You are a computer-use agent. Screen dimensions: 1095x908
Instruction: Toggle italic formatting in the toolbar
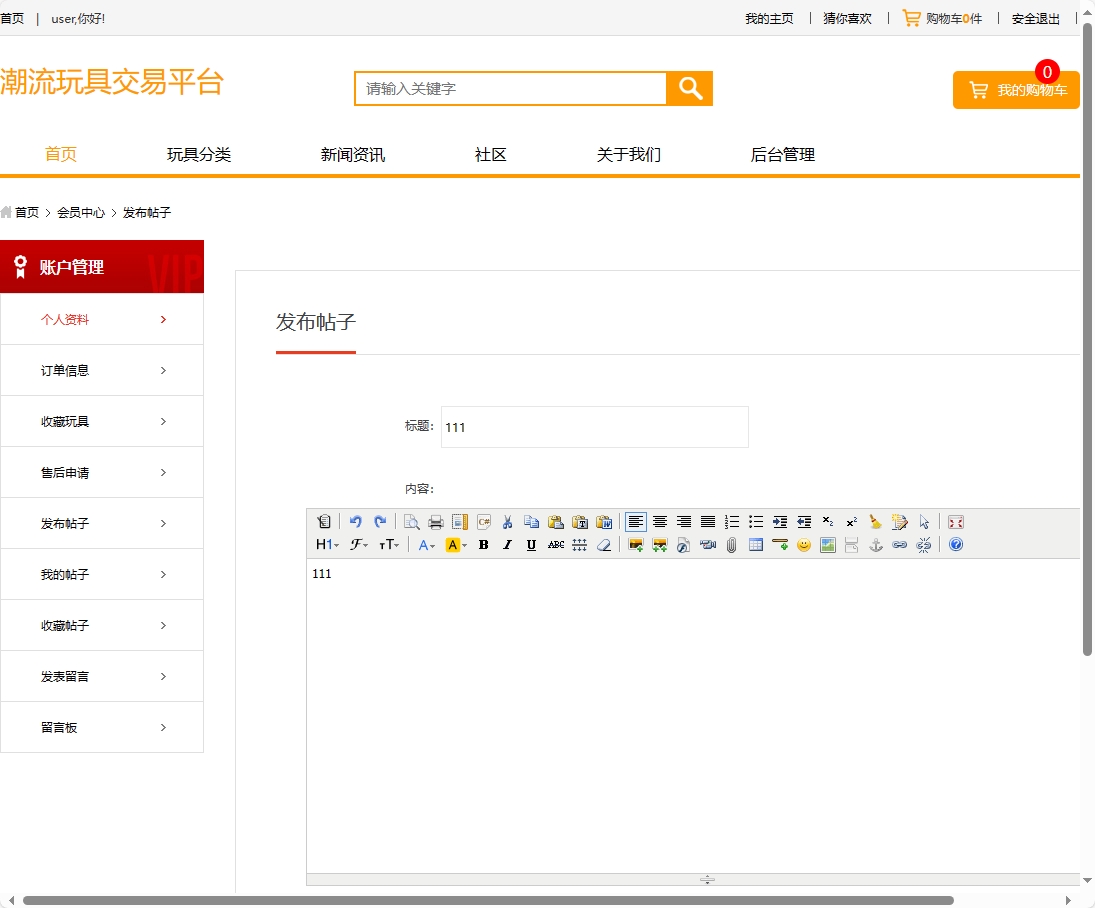pyautogui.click(x=507, y=545)
